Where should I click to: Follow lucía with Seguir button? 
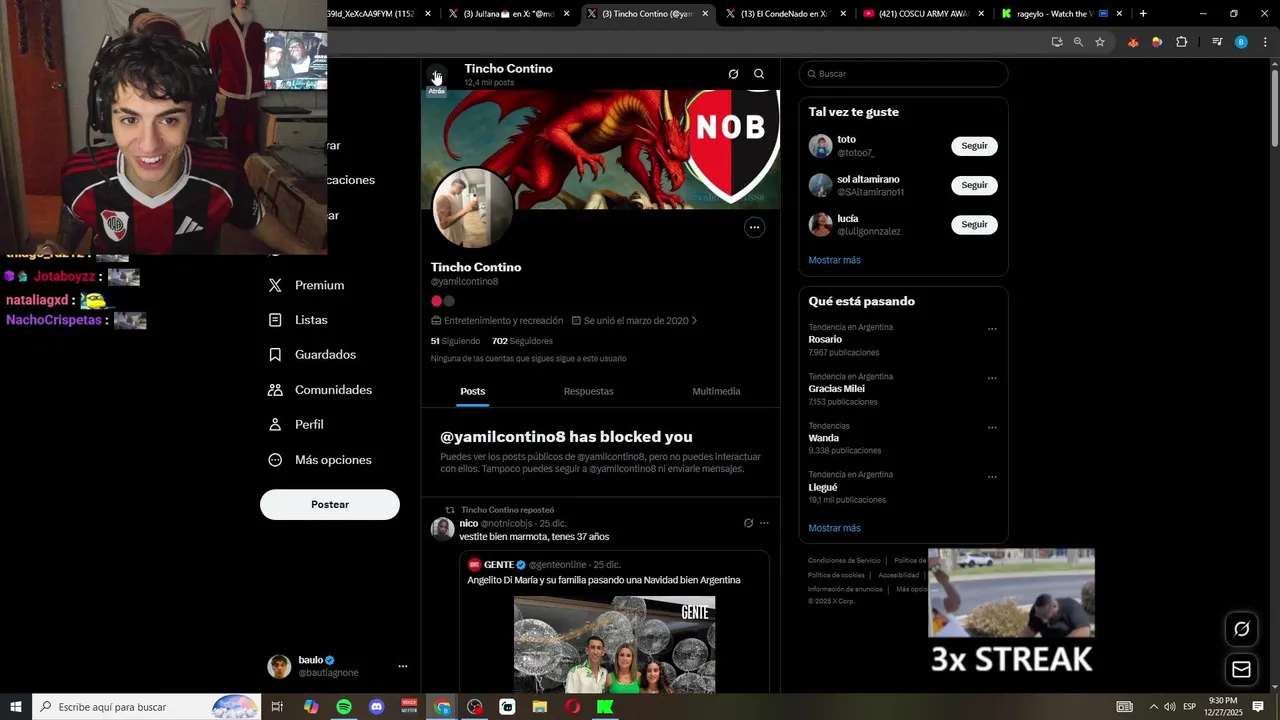click(974, 225)
